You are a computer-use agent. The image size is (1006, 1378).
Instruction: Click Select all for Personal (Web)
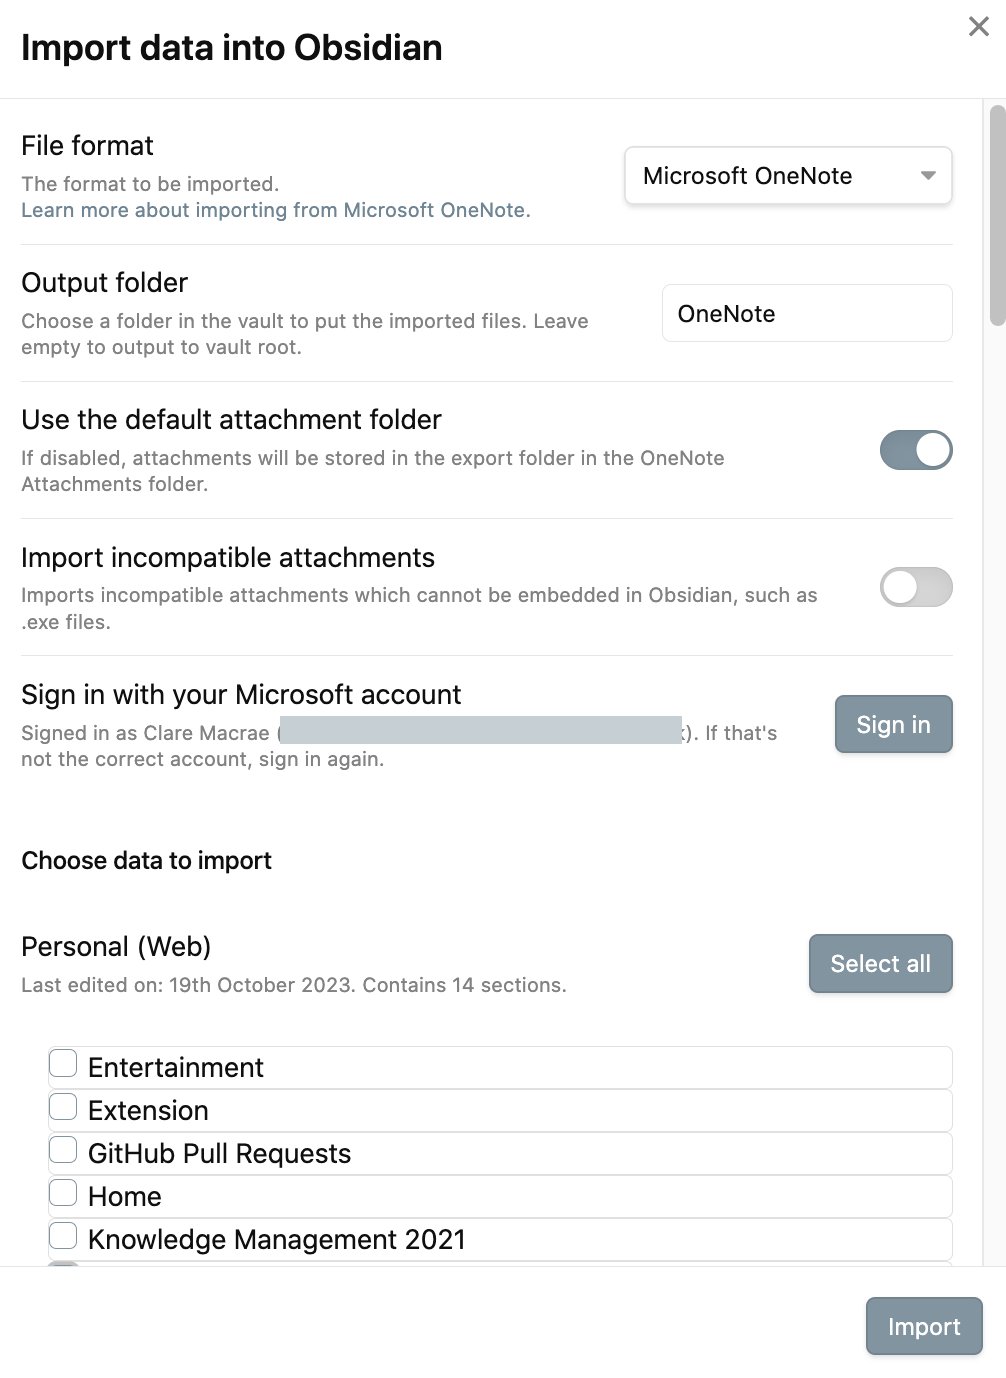pyautogui.click(x=880, y=963)
